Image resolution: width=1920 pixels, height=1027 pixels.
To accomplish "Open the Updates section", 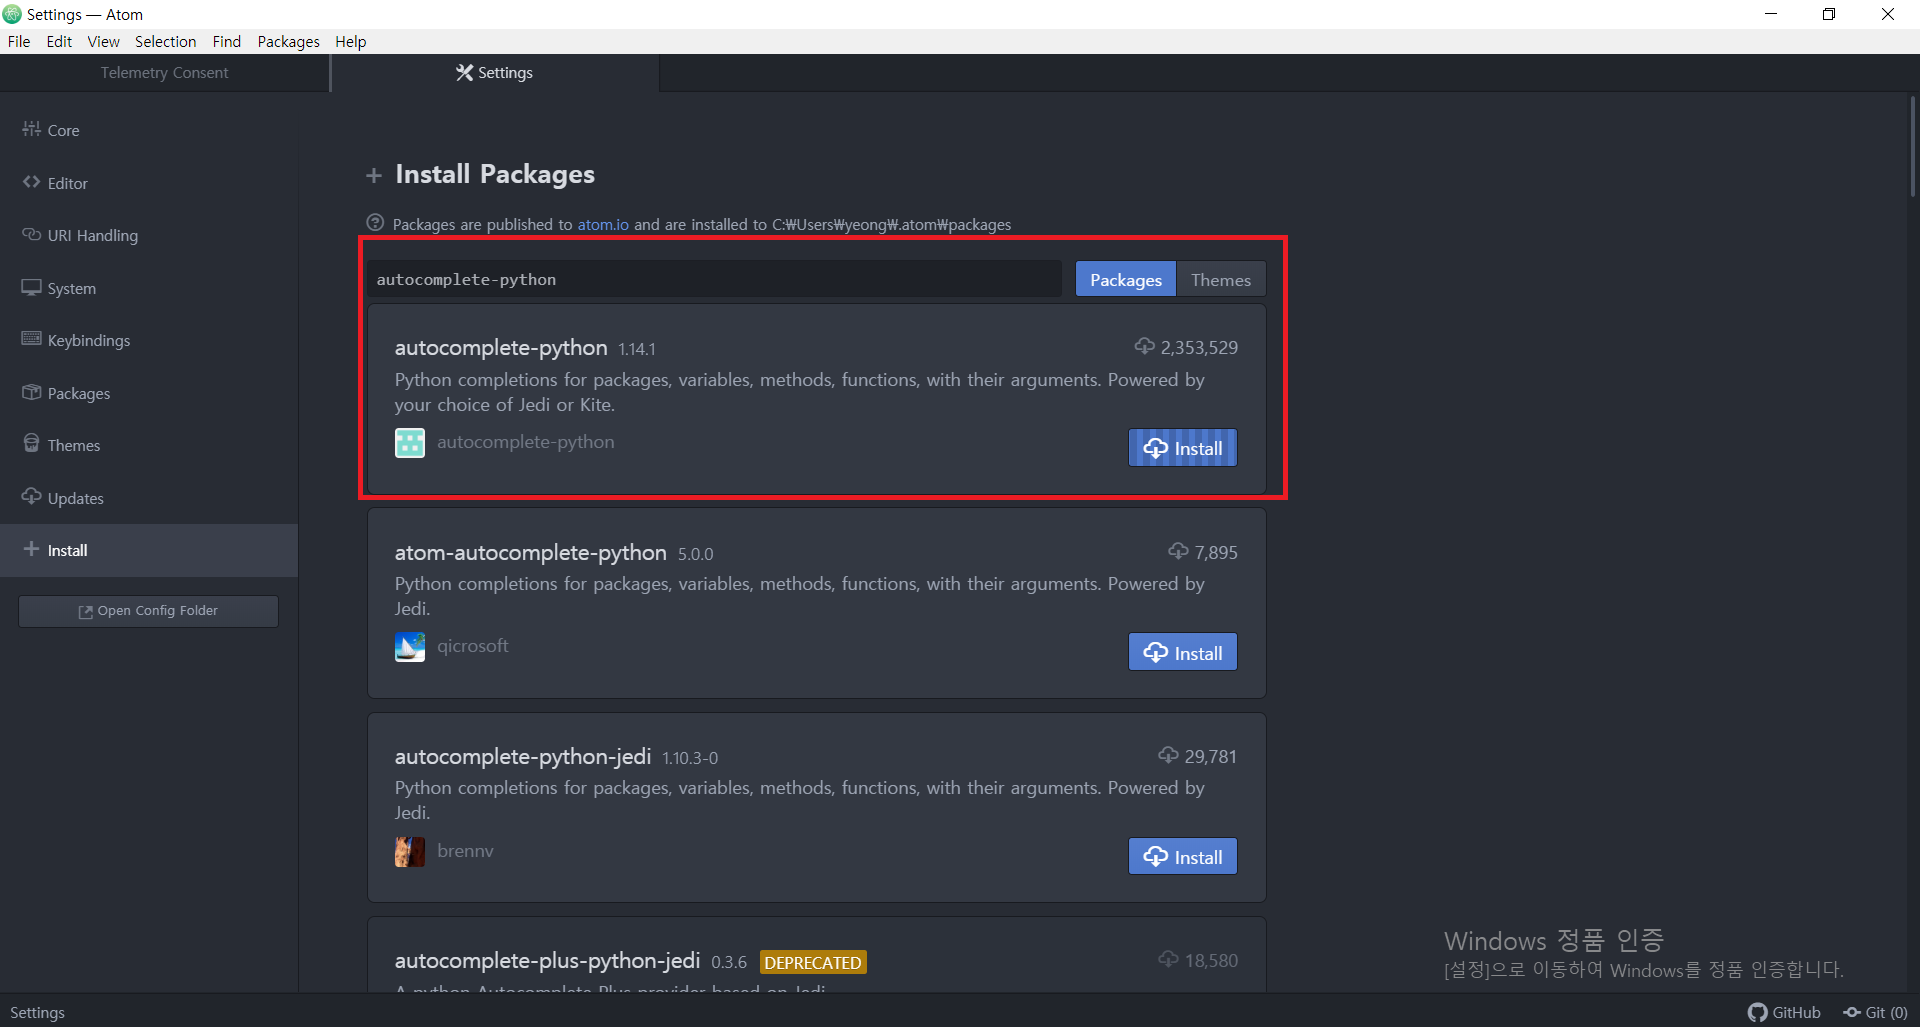I will (149, 498).
